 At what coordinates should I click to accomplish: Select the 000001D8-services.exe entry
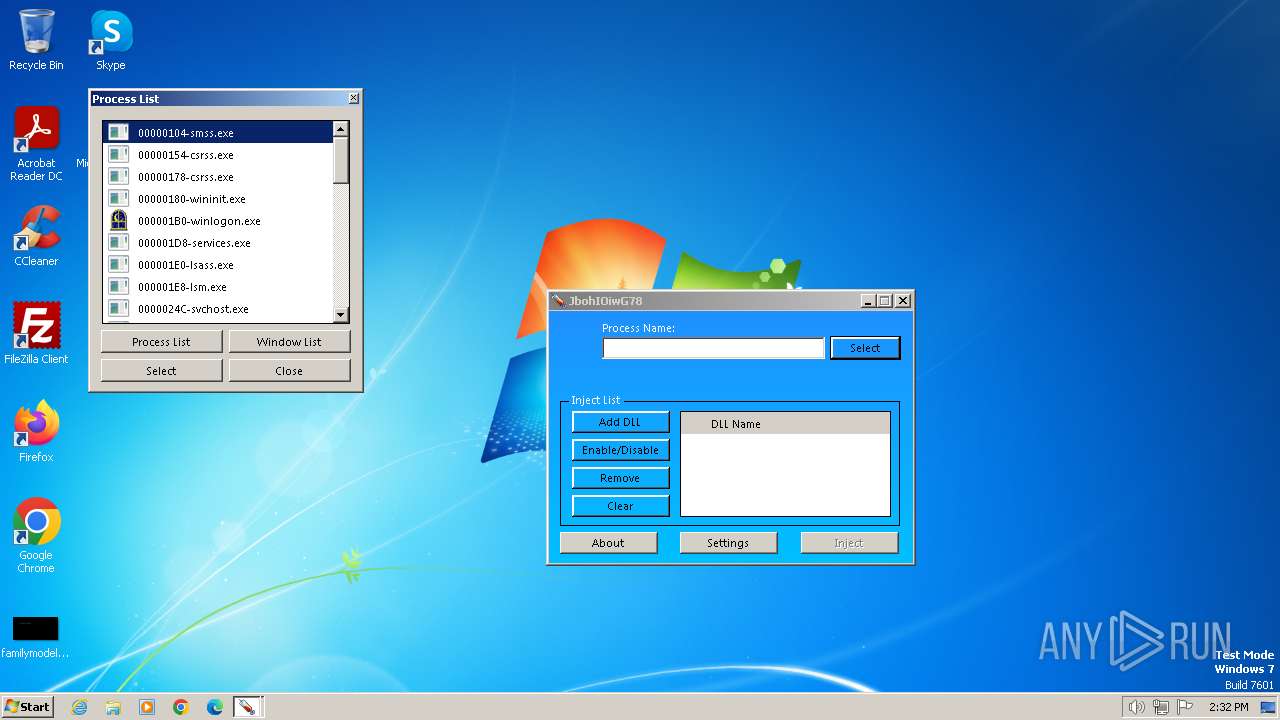pyautogui.click(x=218, y=242)
